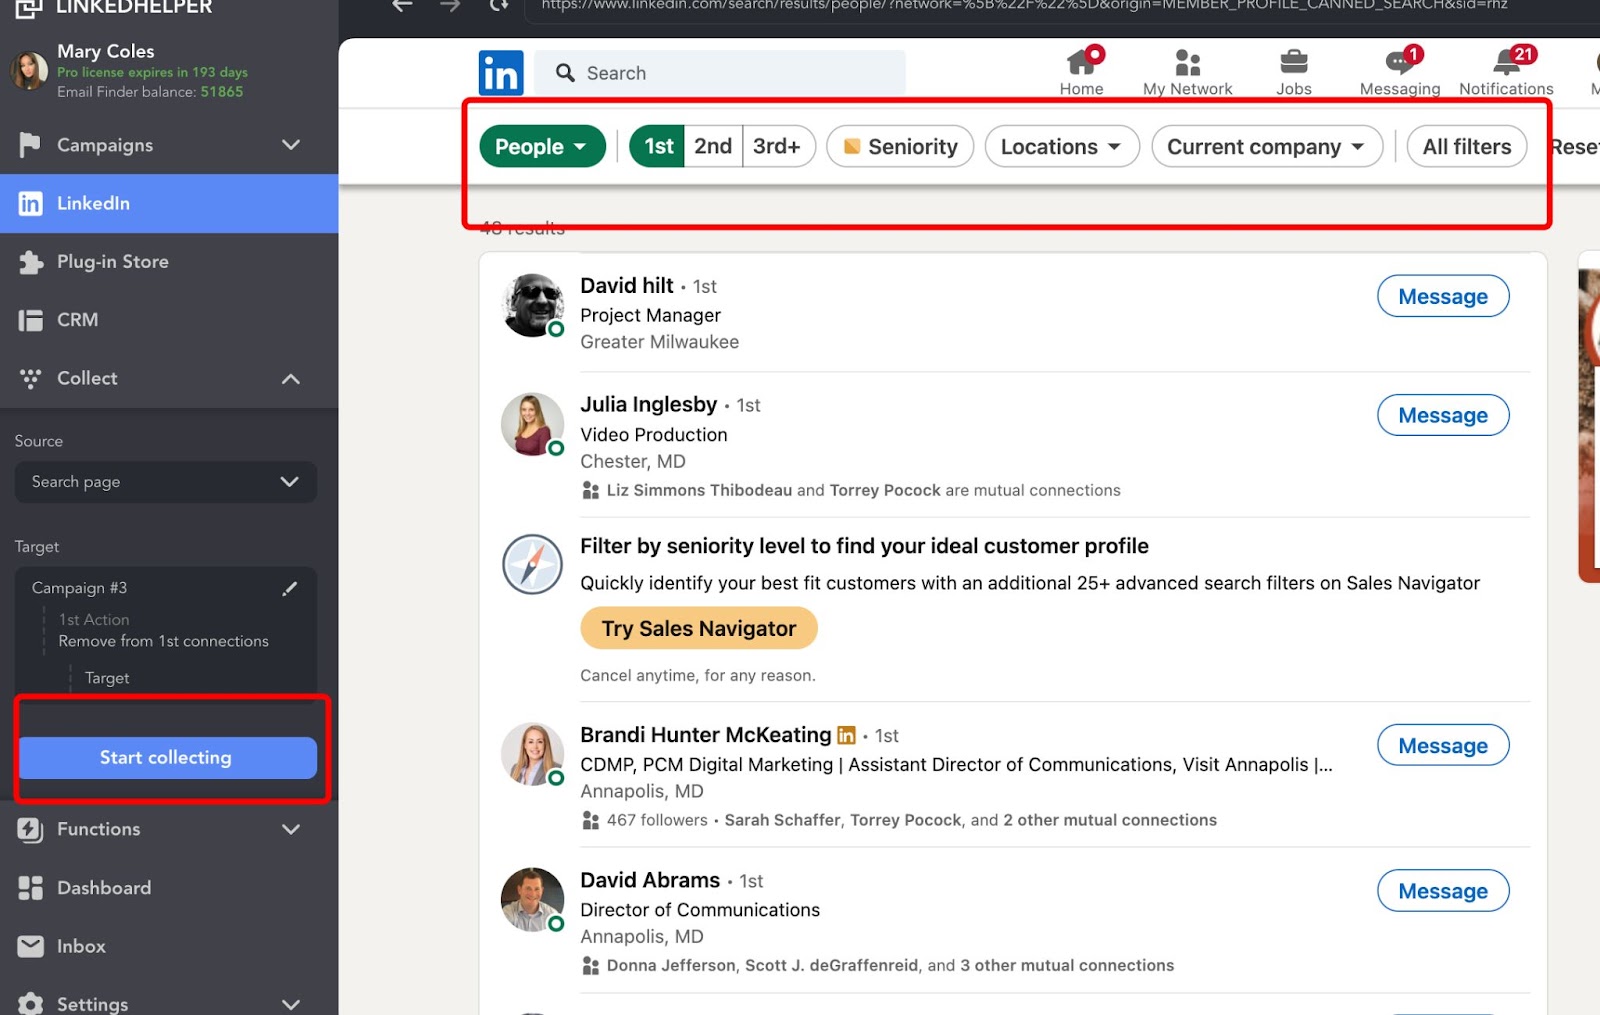Click the Jobs briefcase icon

1292,62
